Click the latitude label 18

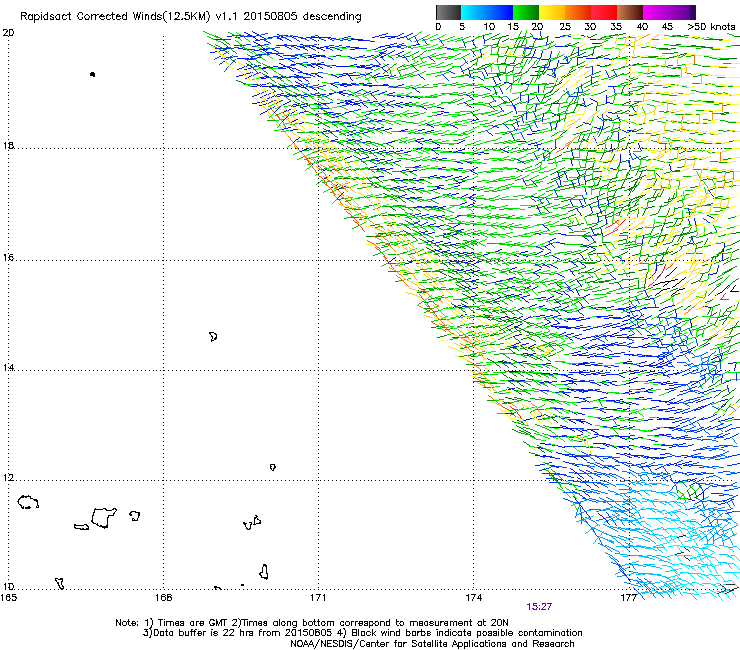pyautogui.click(x=8, y=145)
